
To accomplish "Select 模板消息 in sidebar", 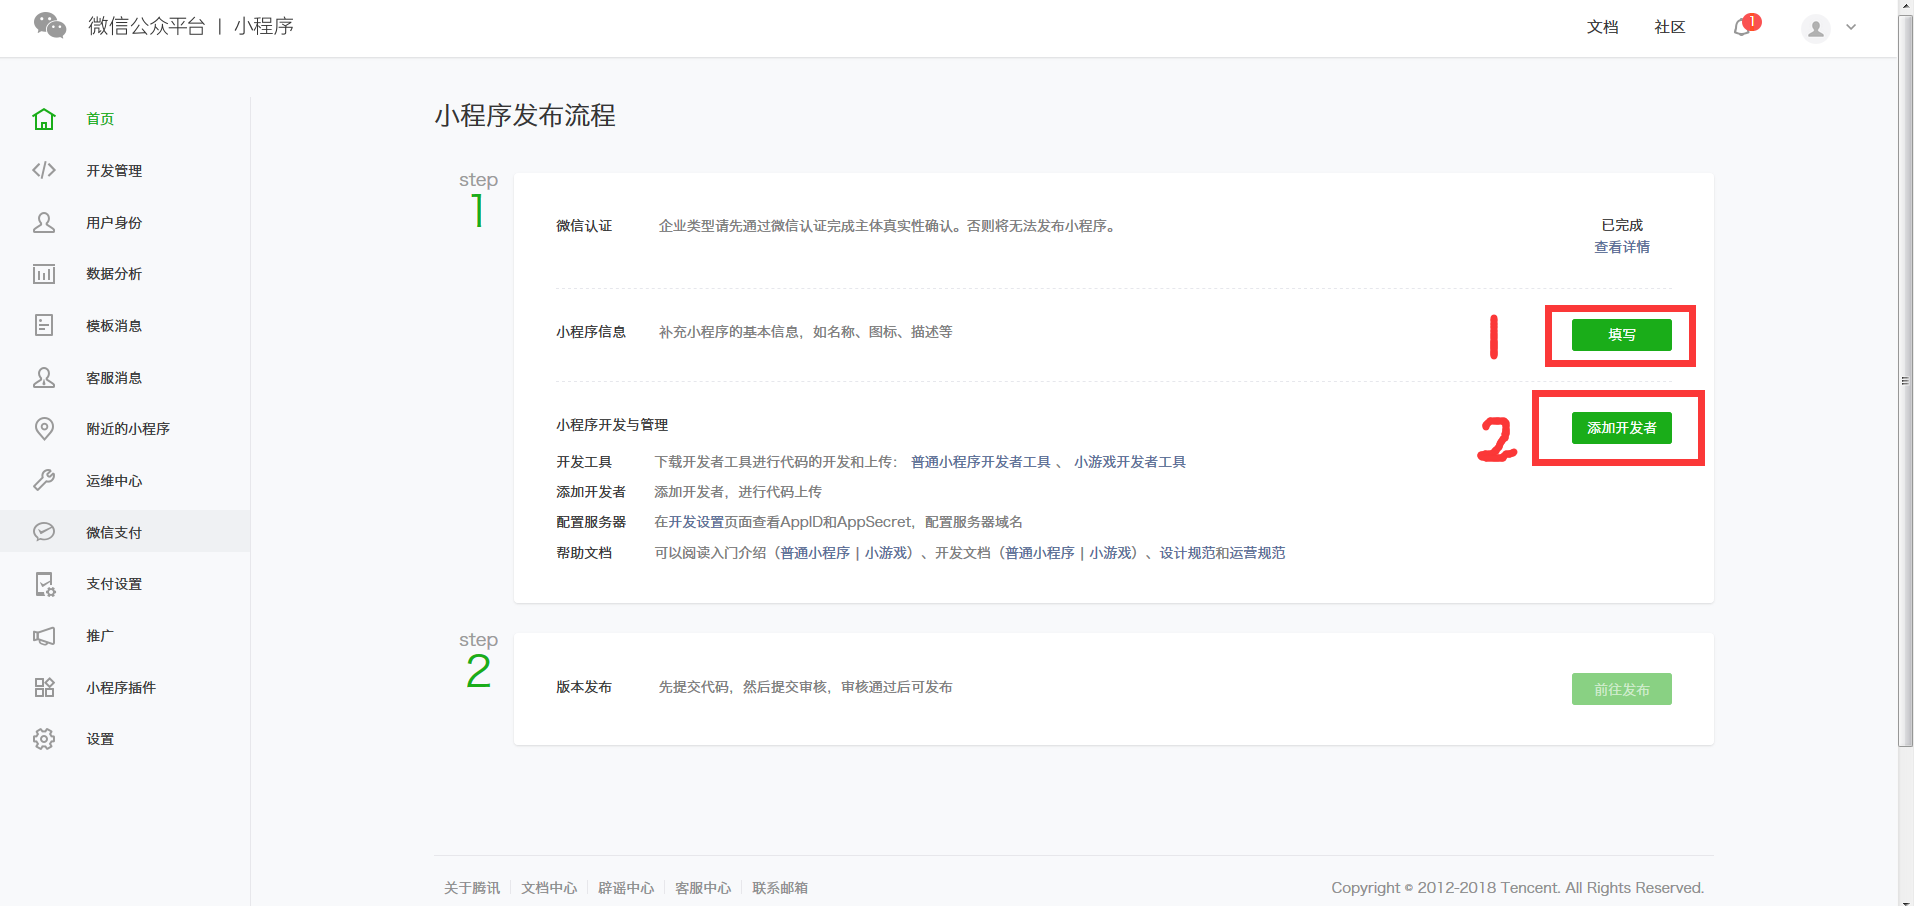I will (x=114, y=326).
